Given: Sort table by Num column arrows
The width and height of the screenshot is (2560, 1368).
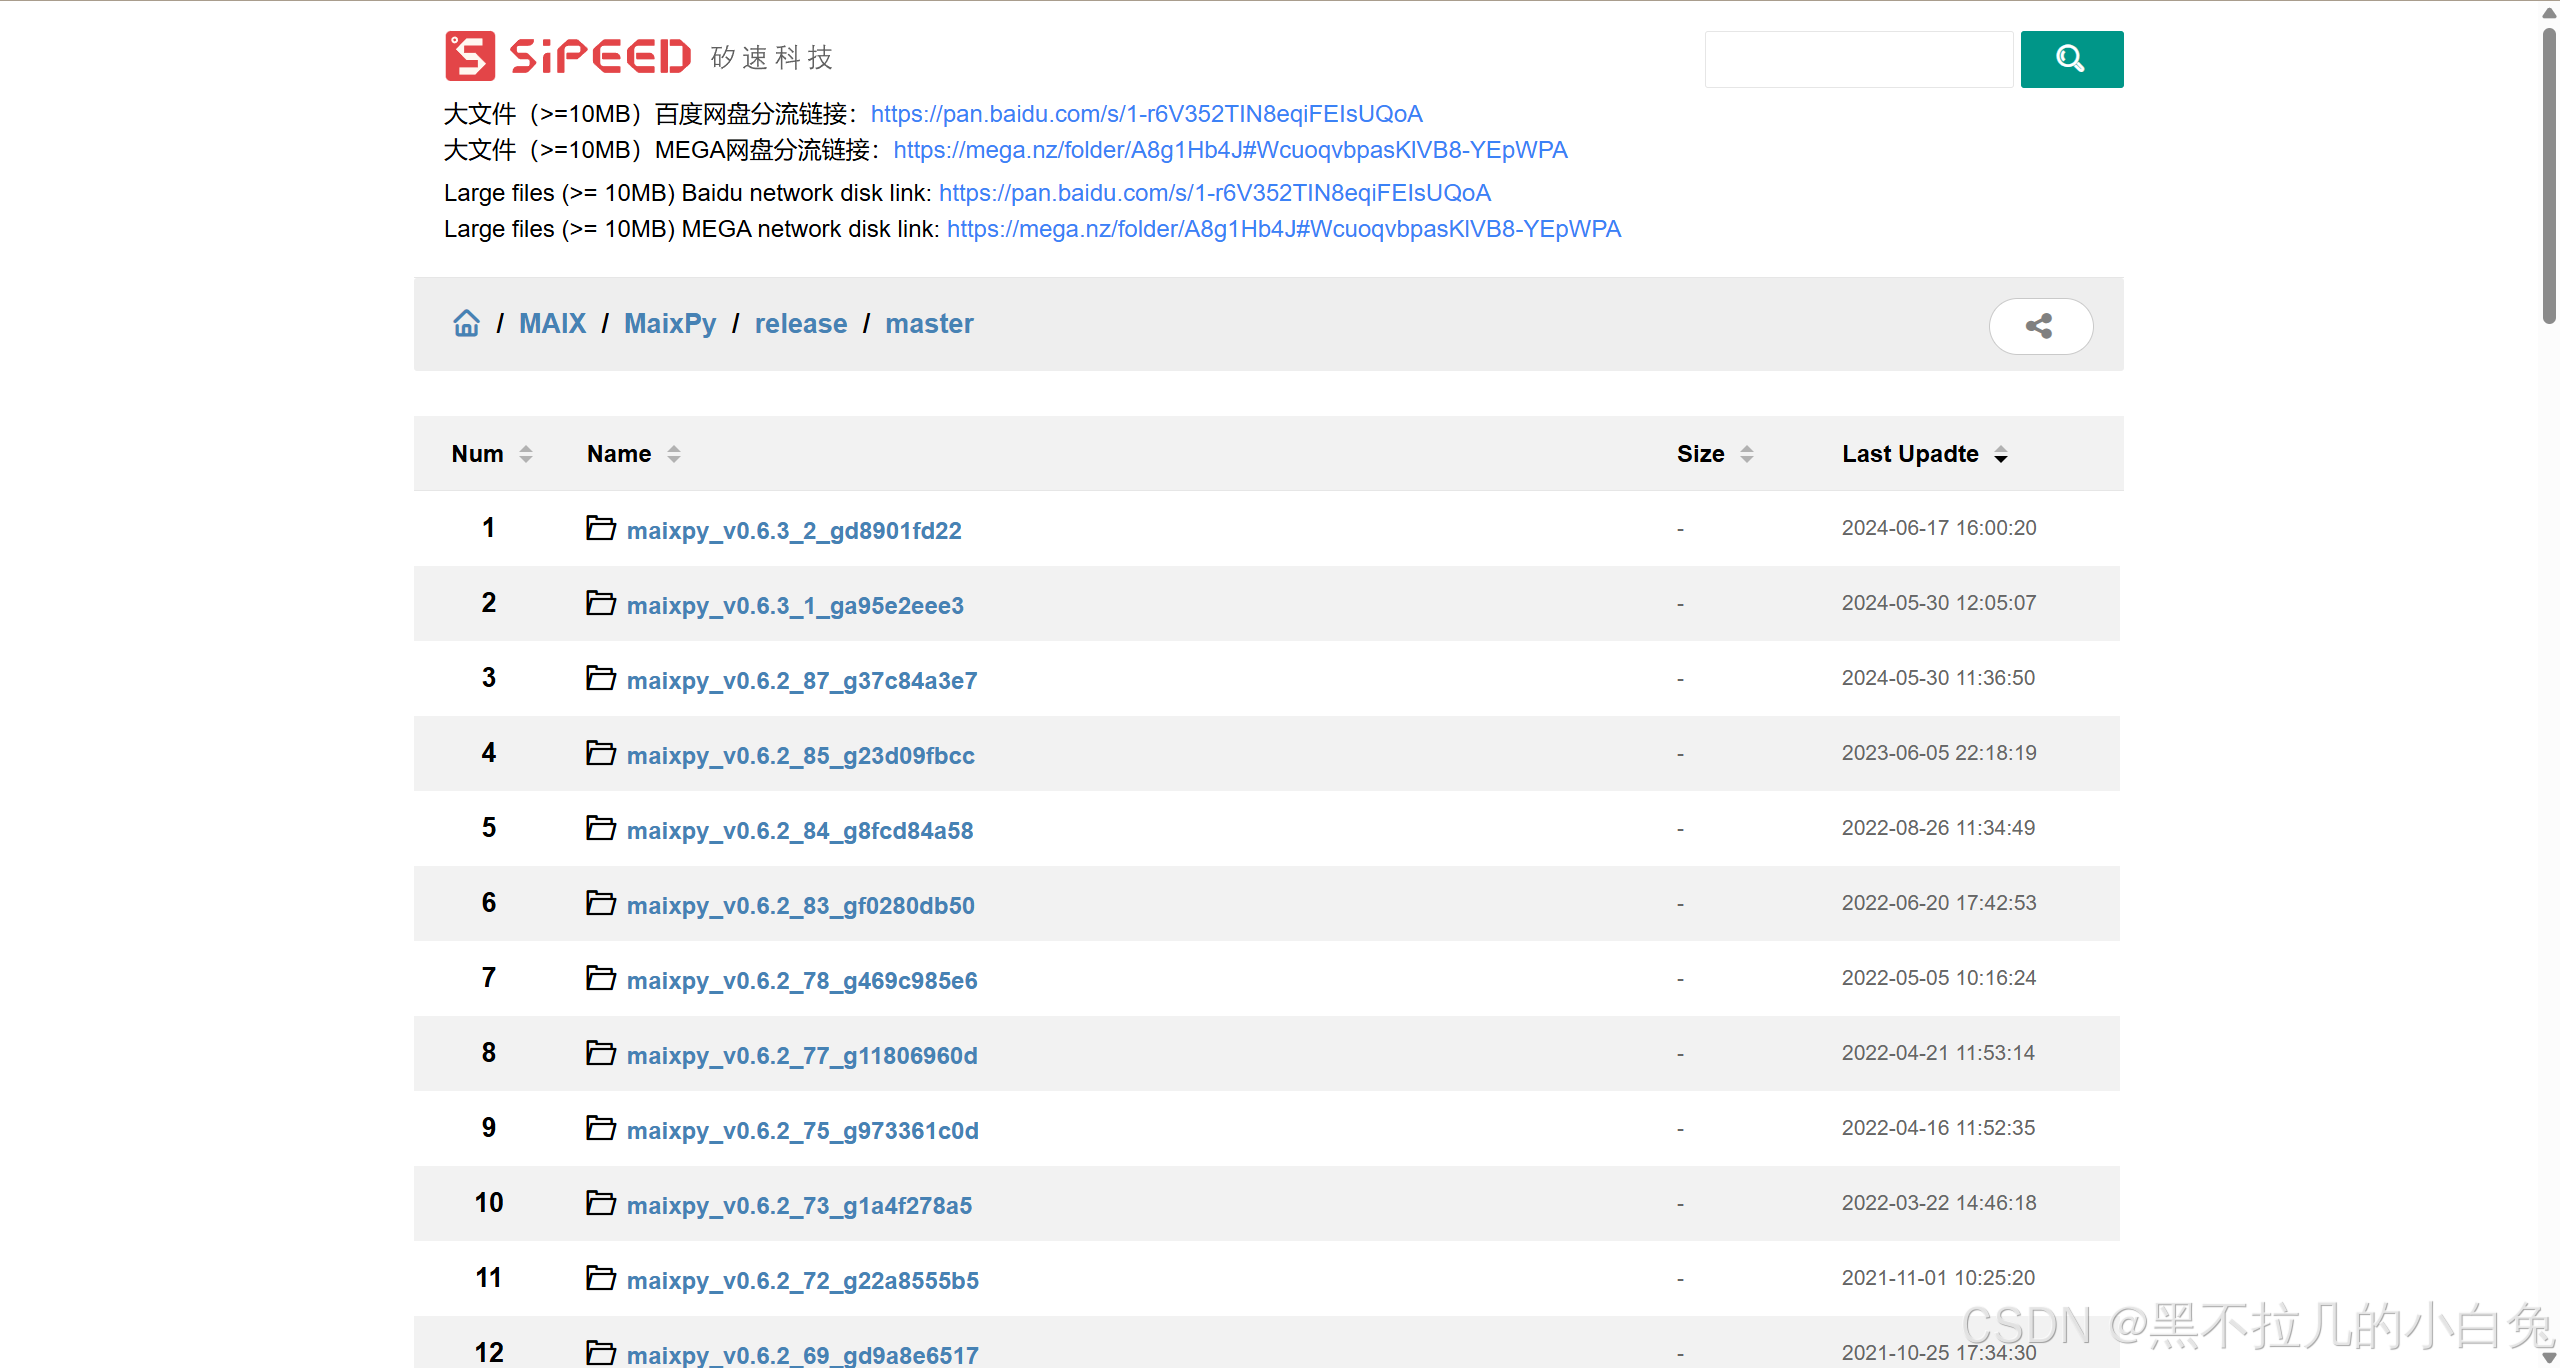Looking at the screenshot, I should point(526,454).
